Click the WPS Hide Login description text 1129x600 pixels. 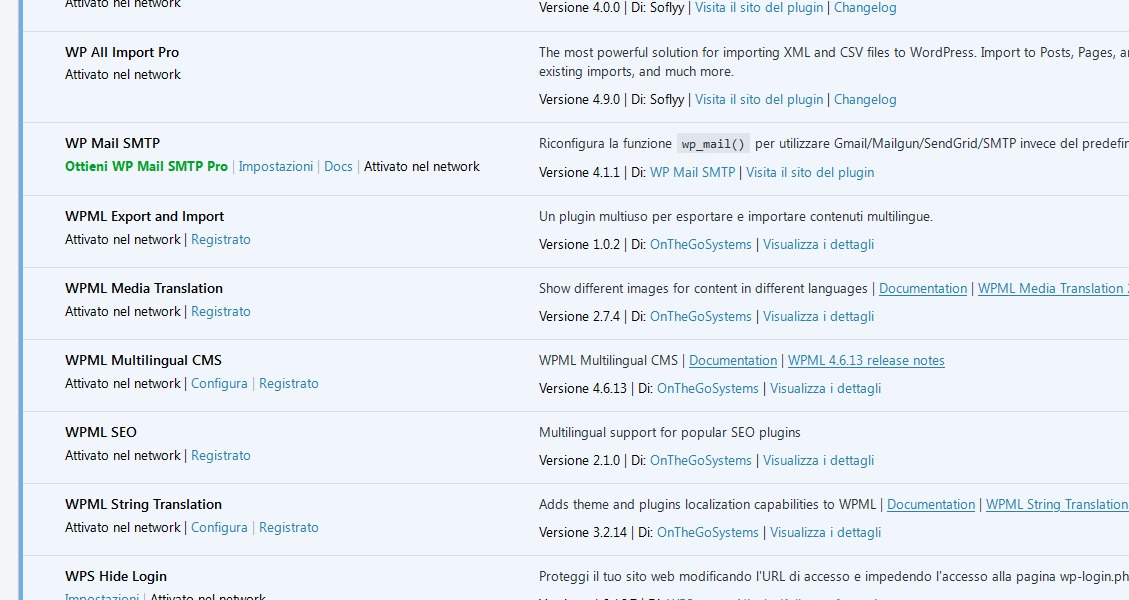(834, 576)
